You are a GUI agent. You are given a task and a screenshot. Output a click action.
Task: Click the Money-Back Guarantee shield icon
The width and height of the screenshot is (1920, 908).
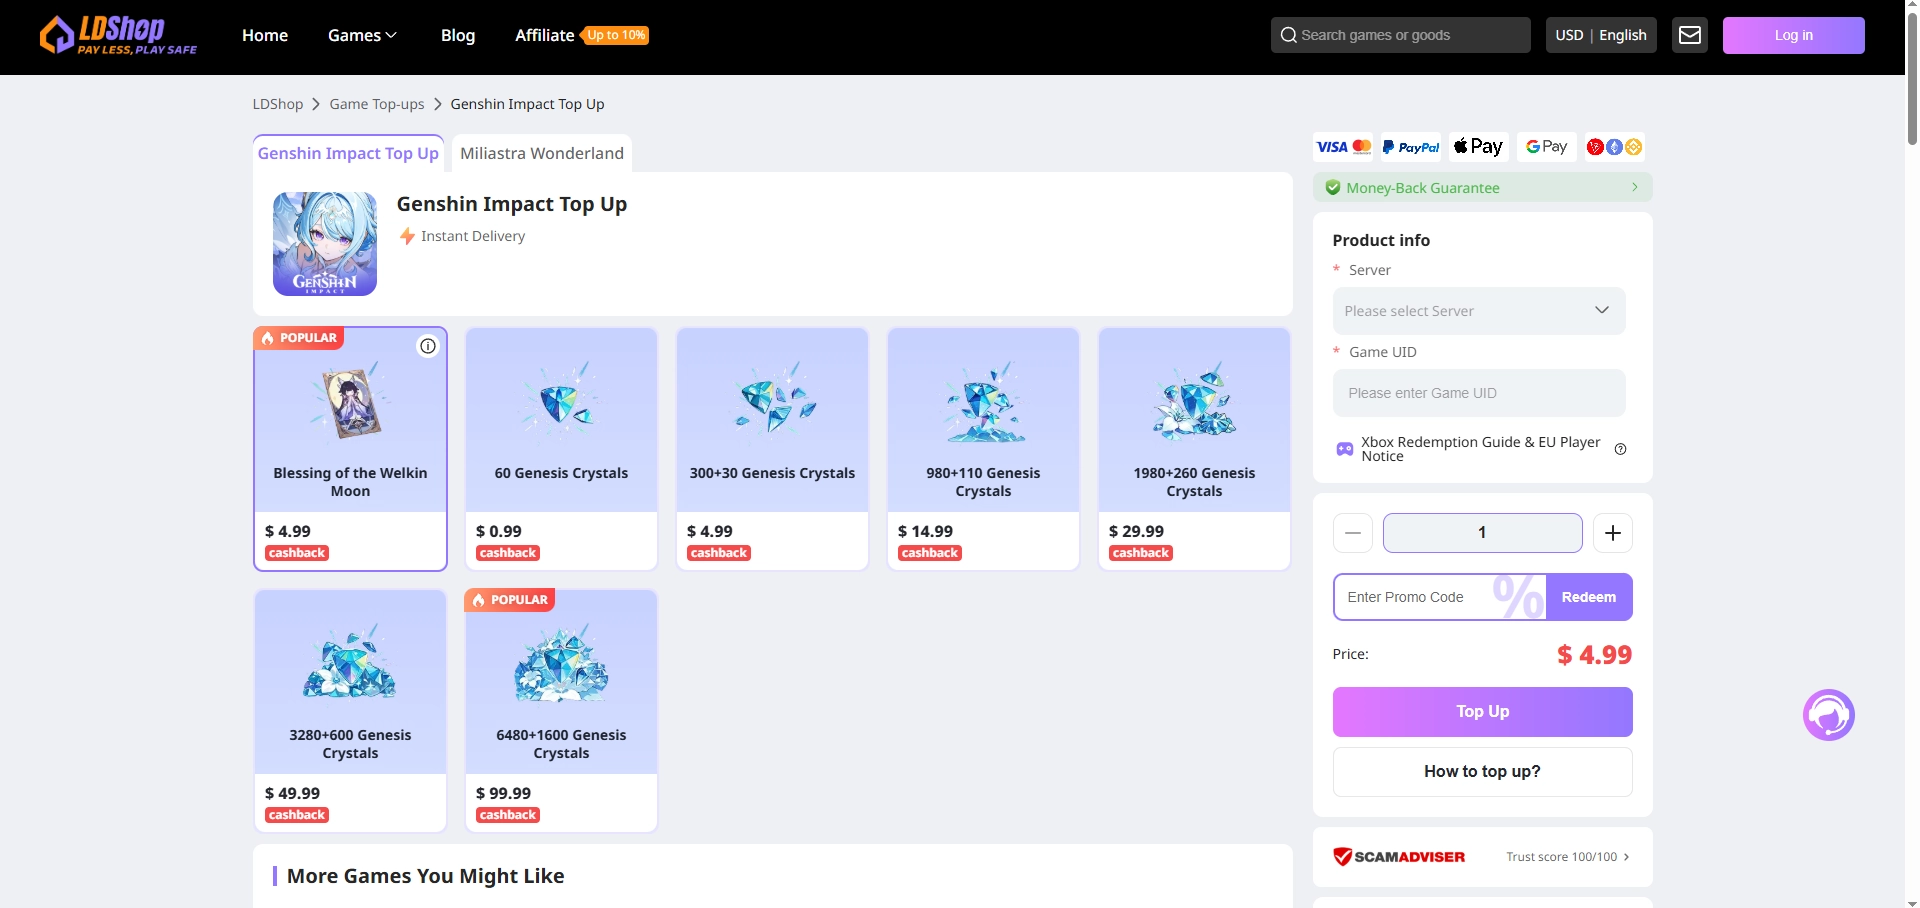tap(1333, 188)
